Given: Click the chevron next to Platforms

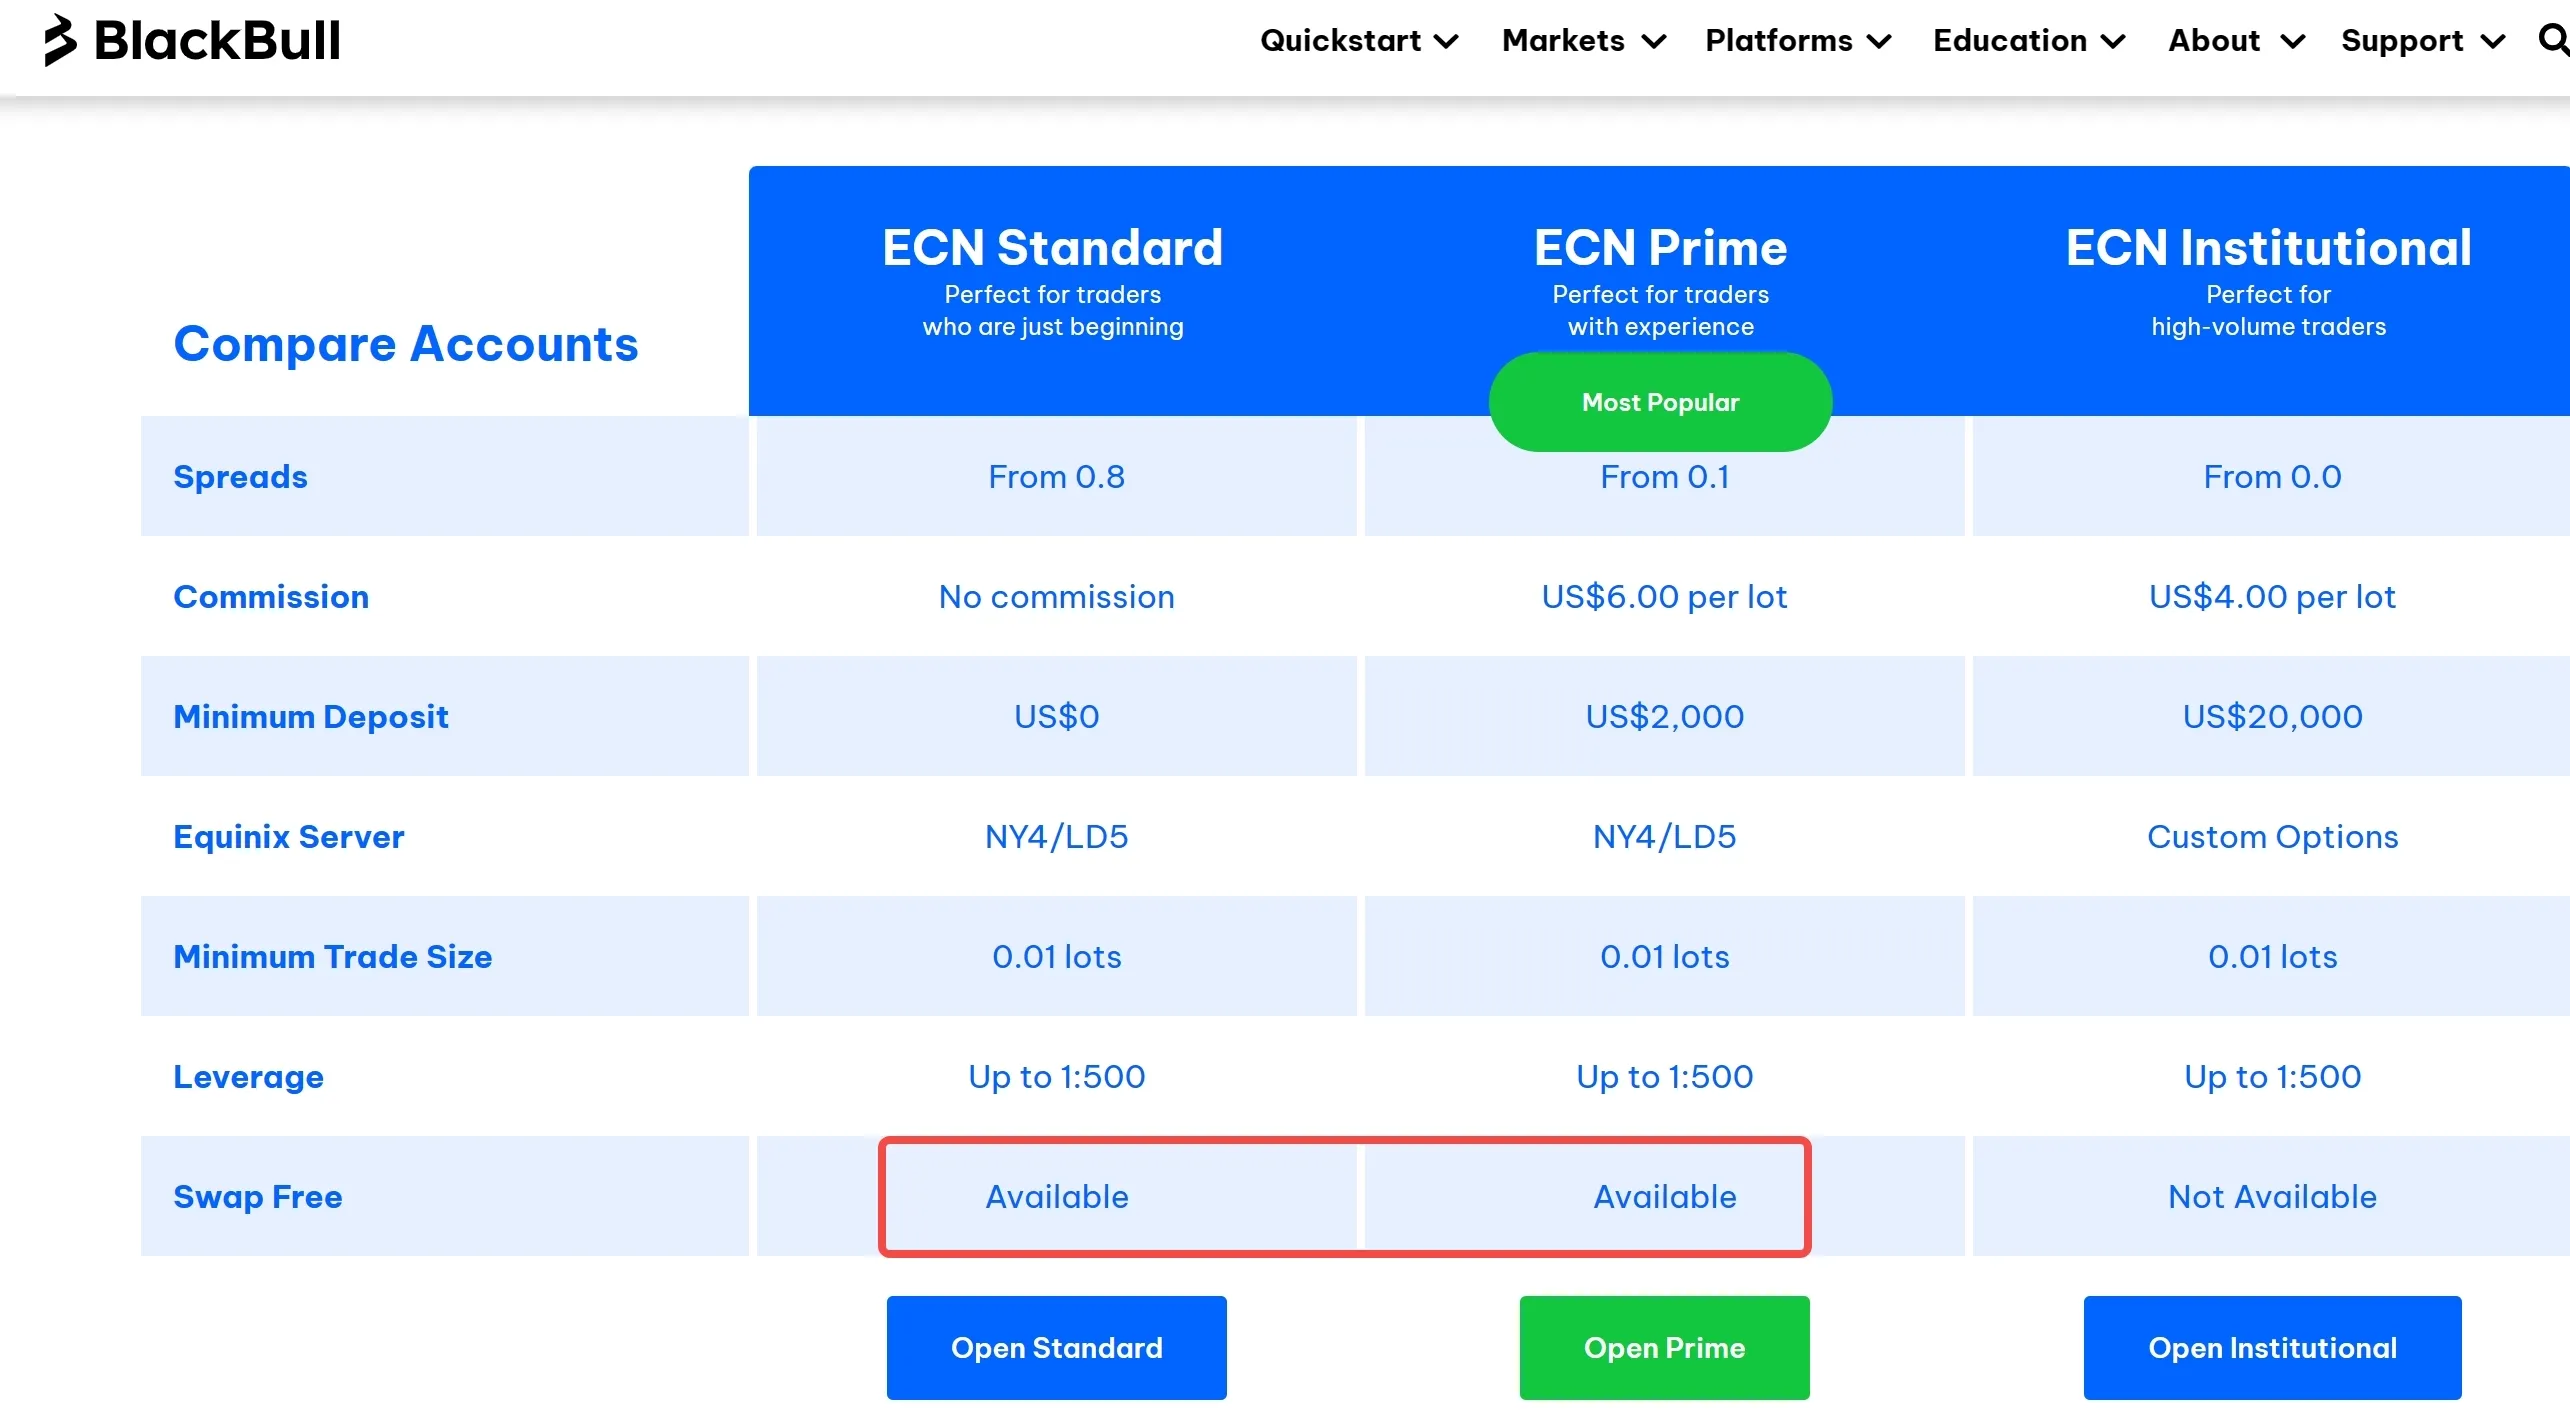Looking at the screenshot, I should click(1880, 42).
